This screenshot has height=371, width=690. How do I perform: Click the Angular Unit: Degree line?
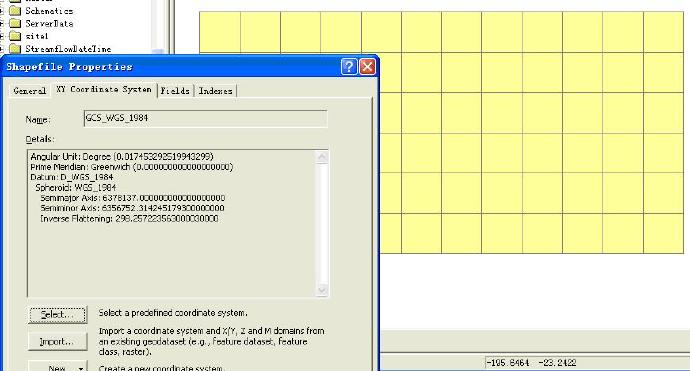122,157
